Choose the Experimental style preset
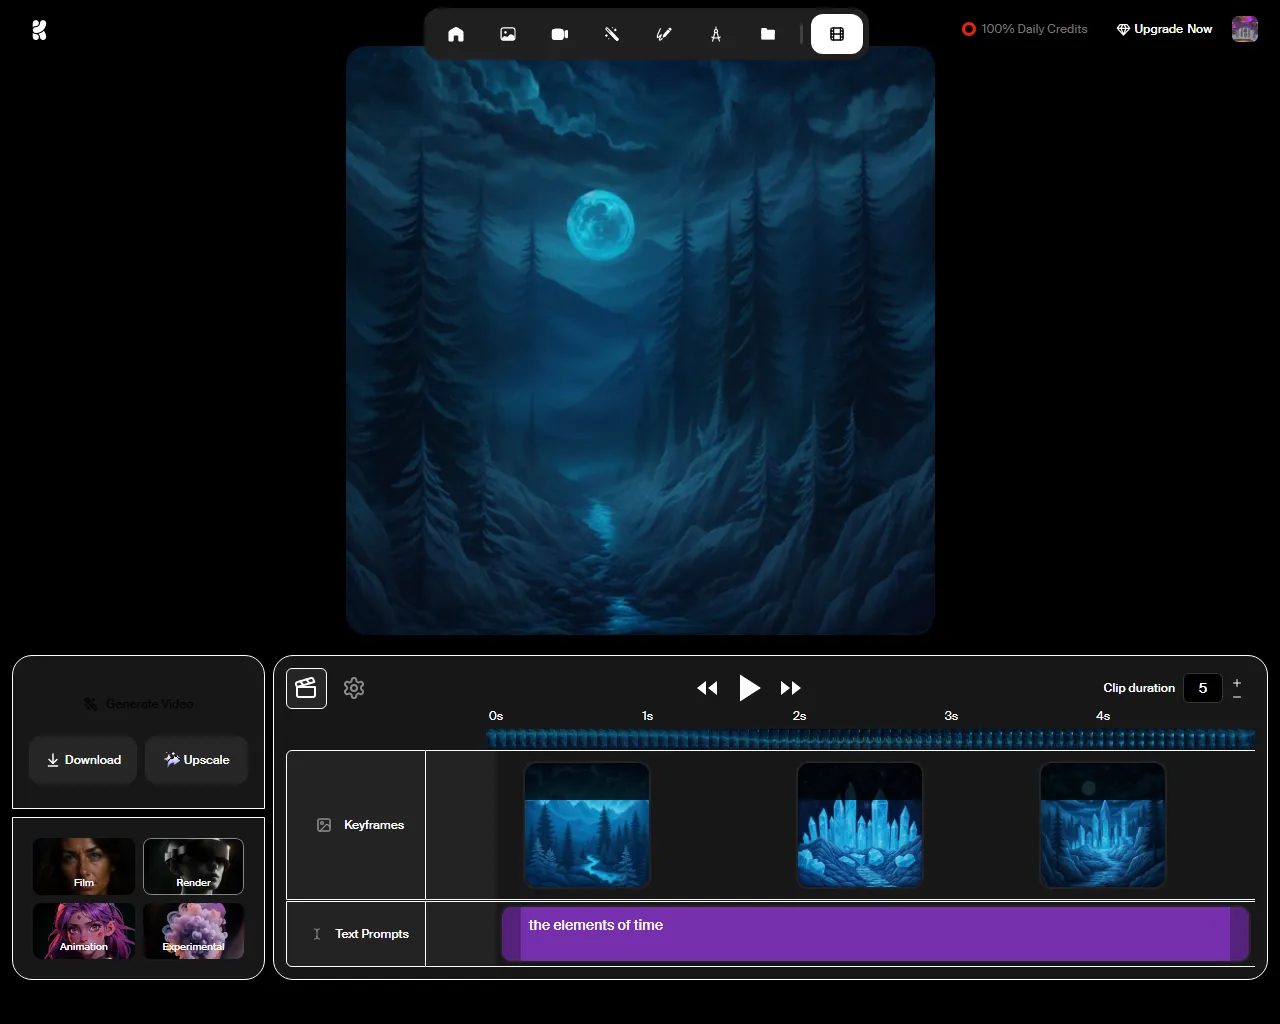The width and height of the screenshot is (1280, 1024). 194,931
